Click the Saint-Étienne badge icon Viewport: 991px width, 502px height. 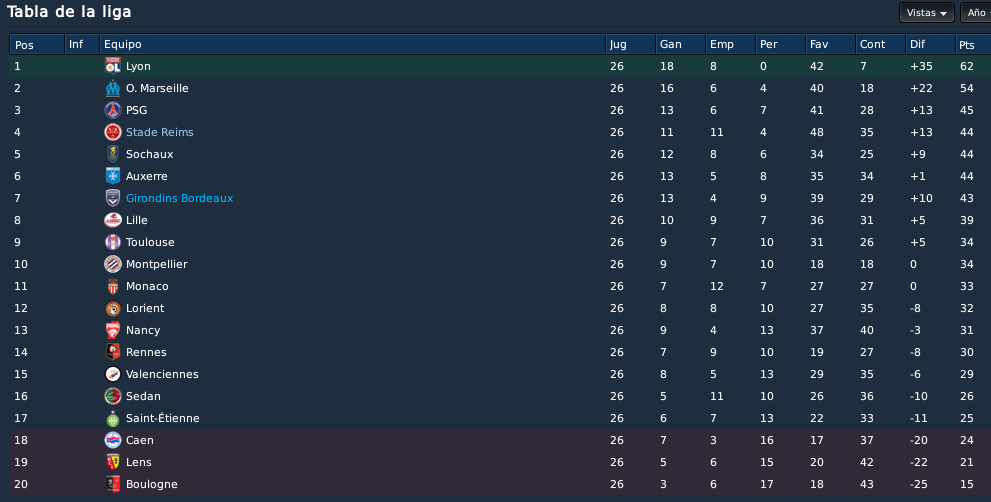112,418
